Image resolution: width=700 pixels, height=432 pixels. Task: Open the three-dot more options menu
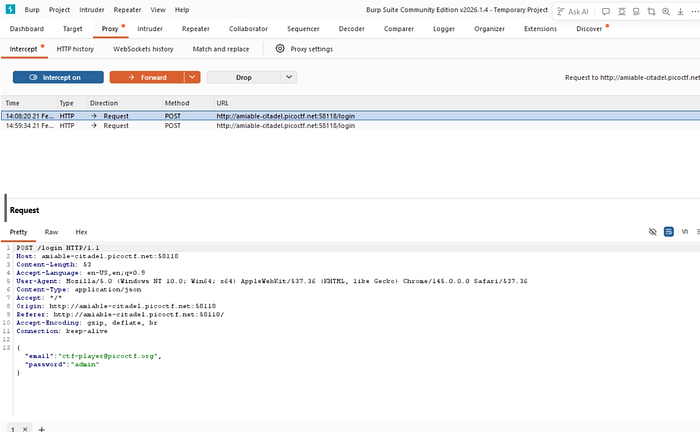point(695,12)
